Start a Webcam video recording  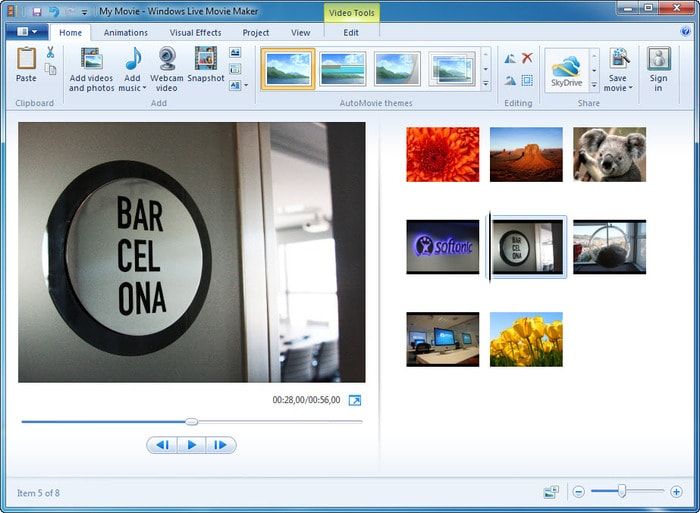(167, 70)
